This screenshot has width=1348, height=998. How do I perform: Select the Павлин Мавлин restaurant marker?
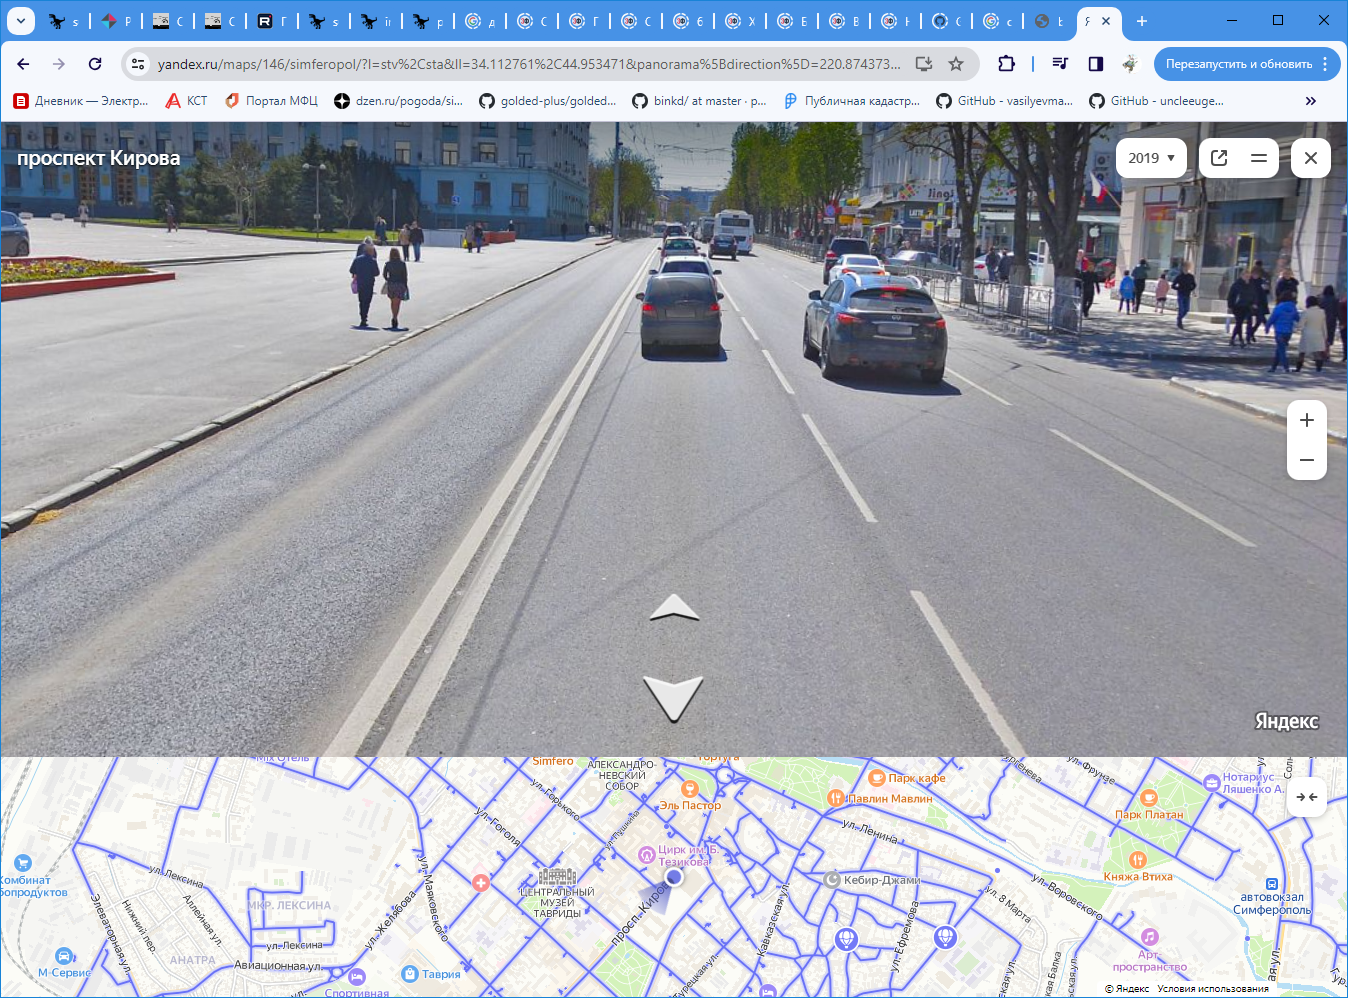(836, 798)
